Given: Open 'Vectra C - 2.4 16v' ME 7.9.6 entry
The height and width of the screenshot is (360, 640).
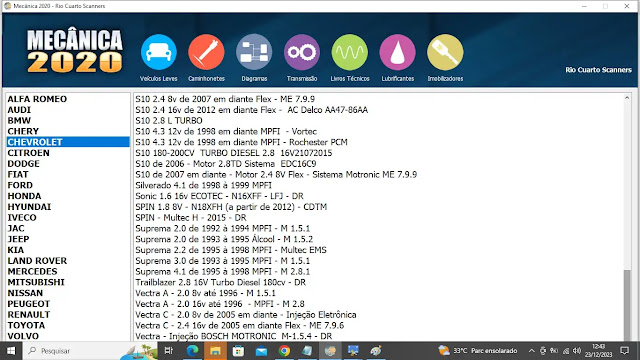Looking at the screenshot, I should point(240,326).
